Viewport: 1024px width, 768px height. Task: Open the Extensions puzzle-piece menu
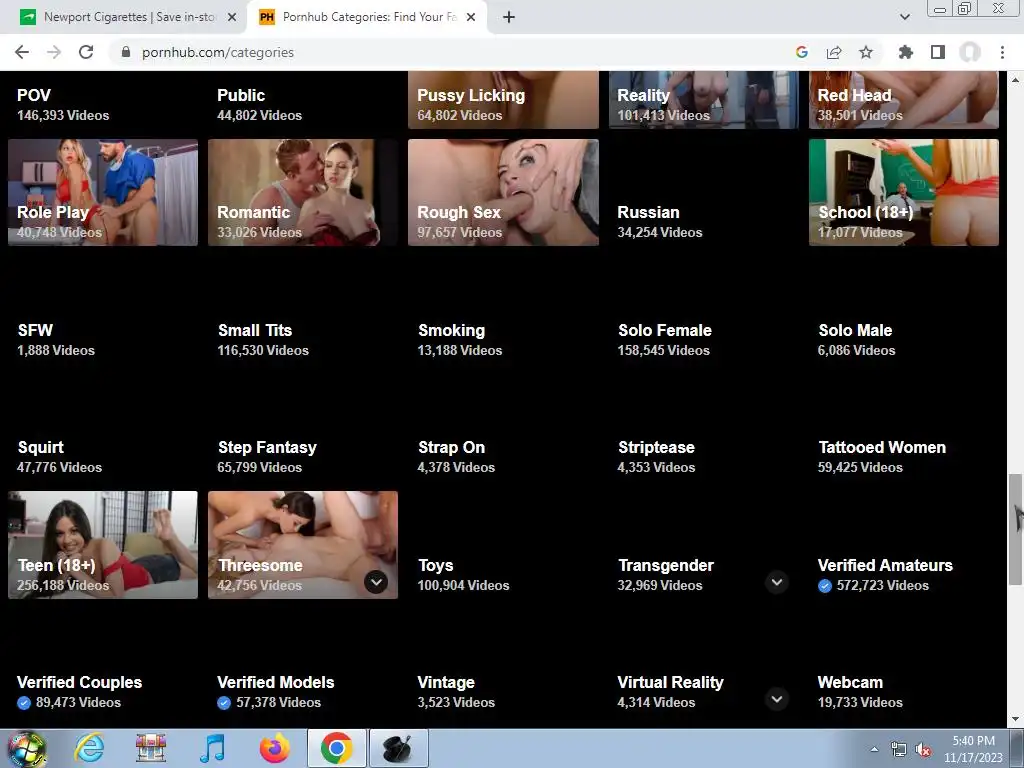906,52
